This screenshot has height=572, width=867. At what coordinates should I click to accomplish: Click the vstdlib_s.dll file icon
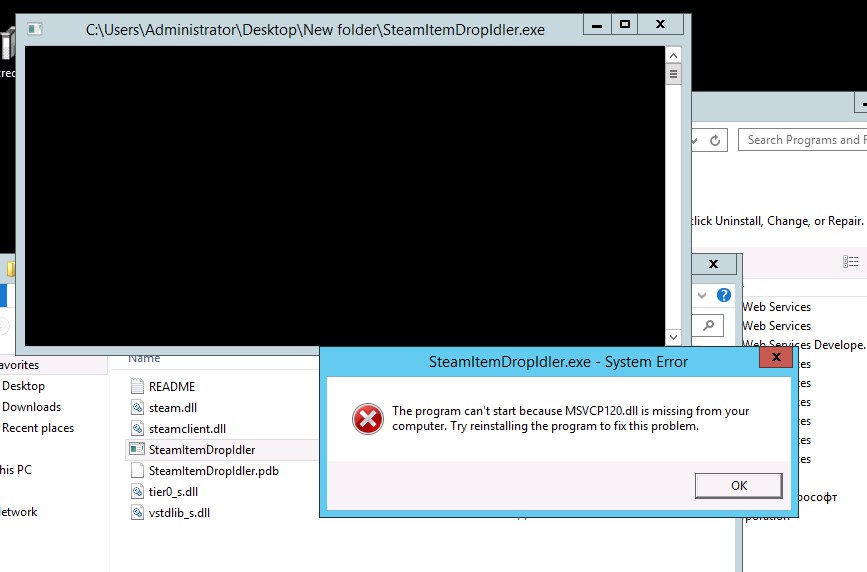137,512
